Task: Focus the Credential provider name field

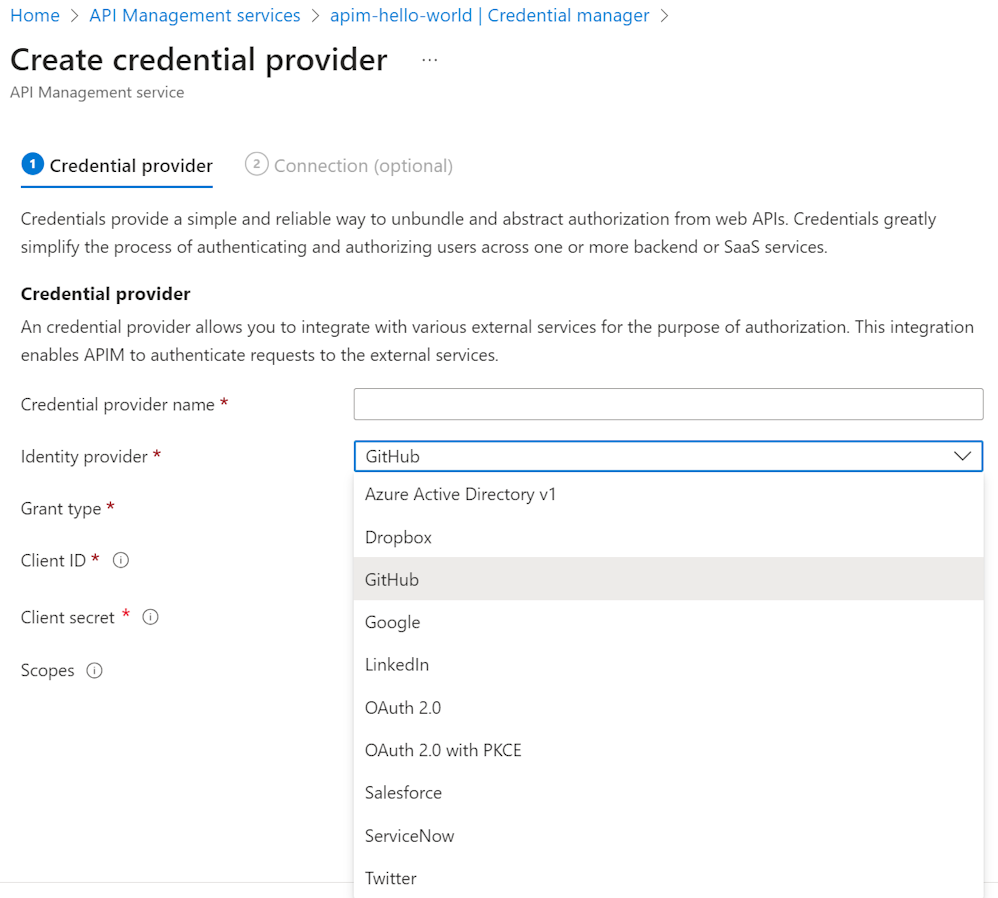Action: [x=668, y=404]
